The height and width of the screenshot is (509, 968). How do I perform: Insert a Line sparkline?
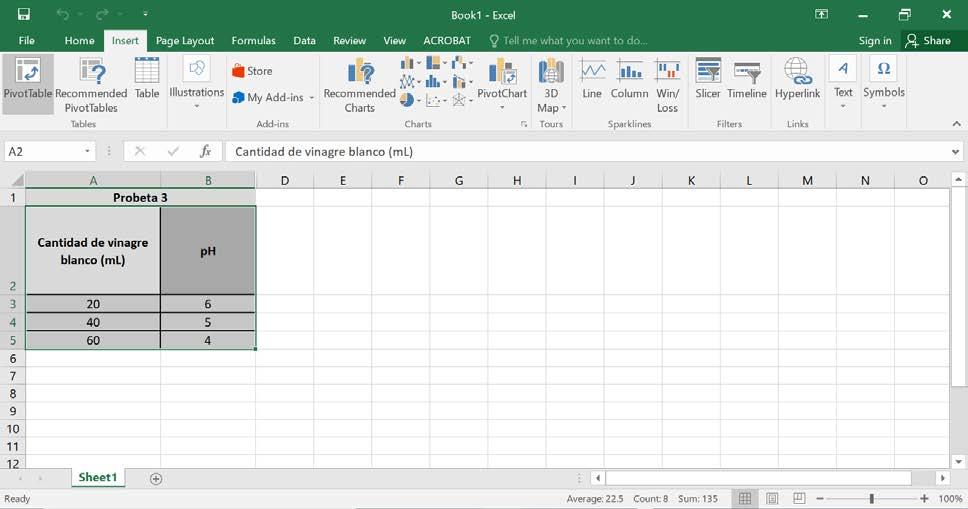click(x=592, y=79)
